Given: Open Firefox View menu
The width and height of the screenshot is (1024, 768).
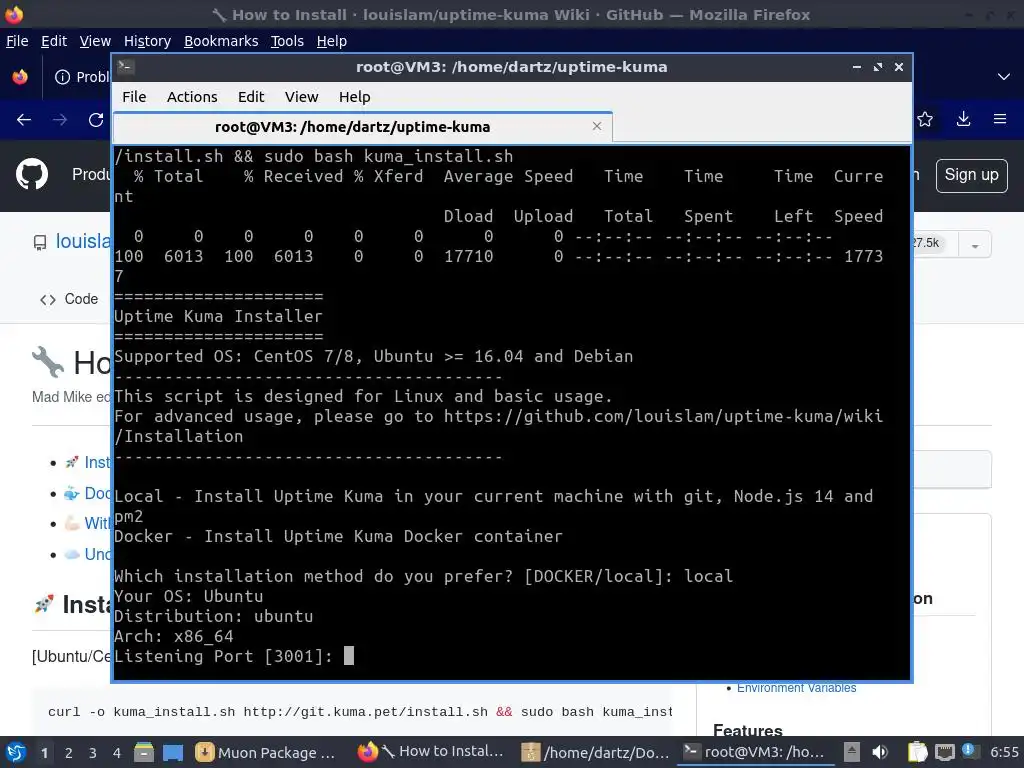Looking at the screenshot, I should pyautogui.click(x=95, y=41).
